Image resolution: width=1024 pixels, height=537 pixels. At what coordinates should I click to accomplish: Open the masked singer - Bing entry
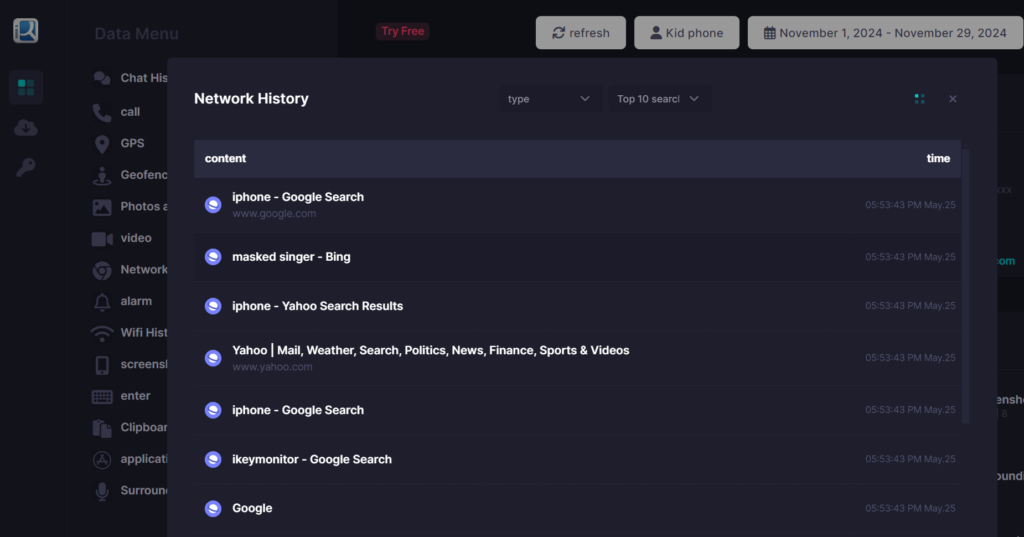pos(577,257)
